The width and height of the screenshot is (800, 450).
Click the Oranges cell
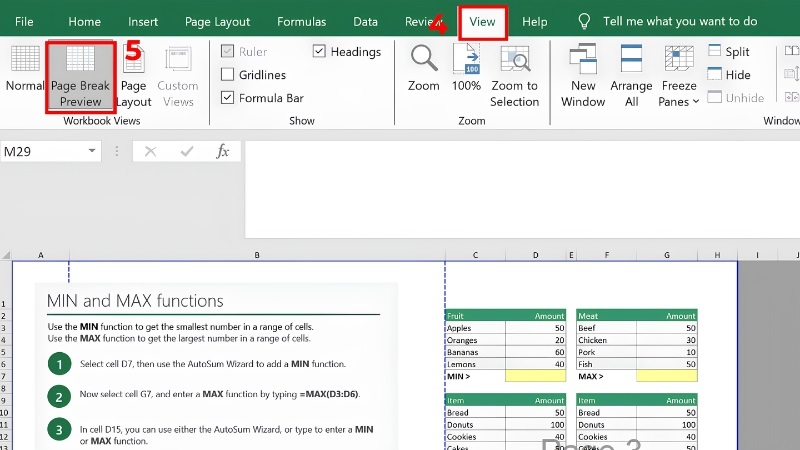click(x=475, y=340)
